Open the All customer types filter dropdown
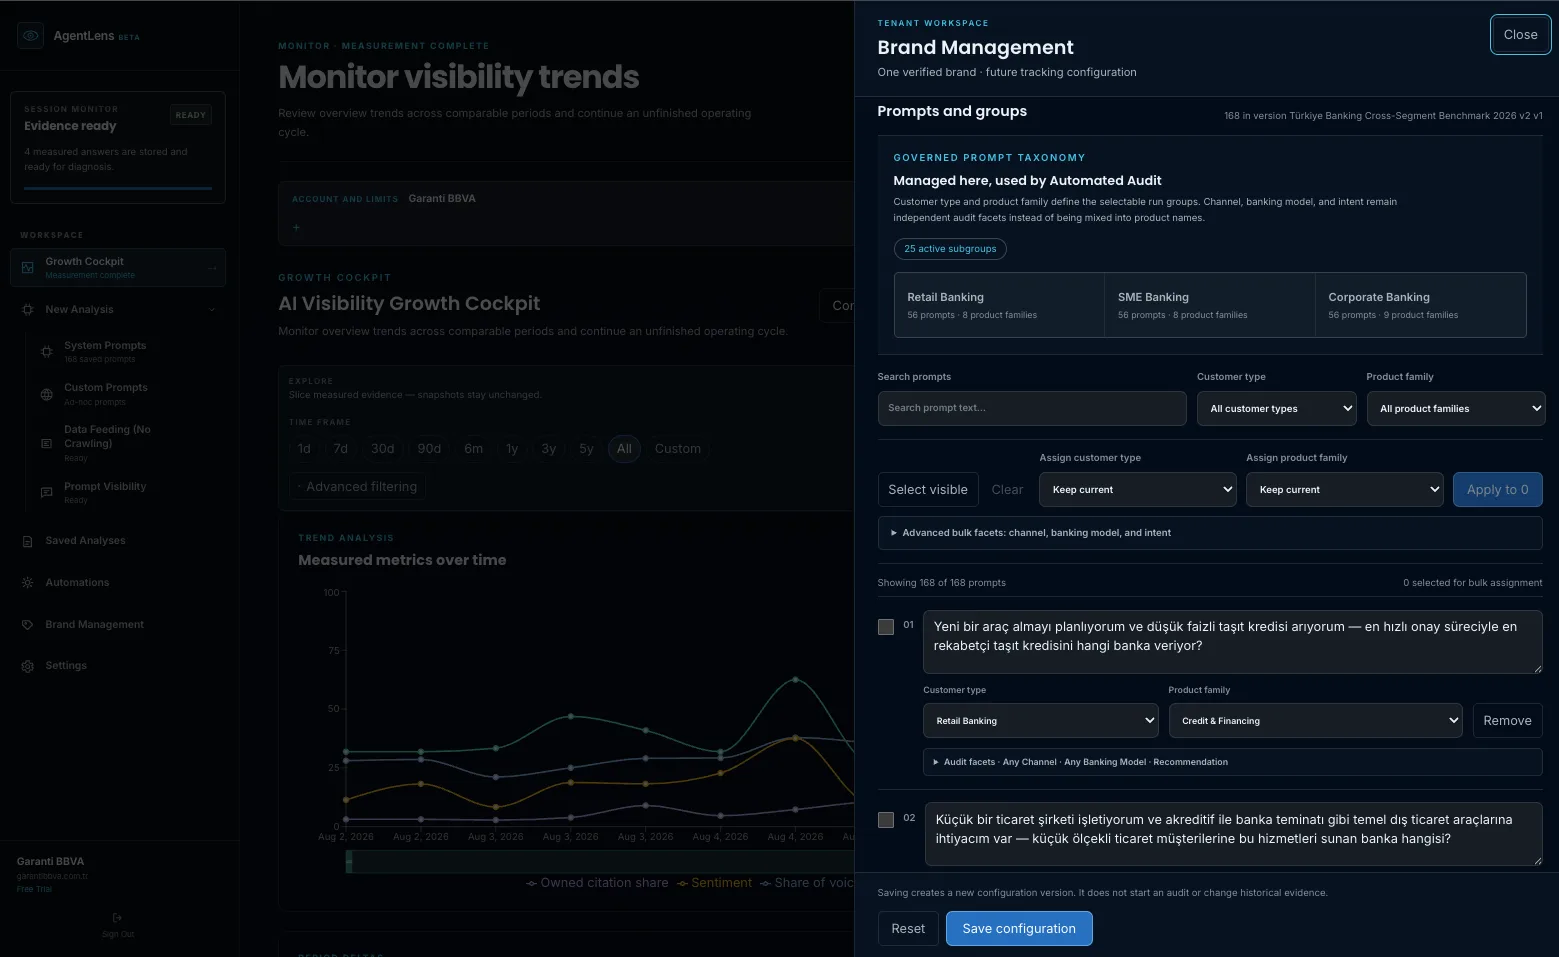Viewport: 1559px width, 957px height. (1277, 408)
